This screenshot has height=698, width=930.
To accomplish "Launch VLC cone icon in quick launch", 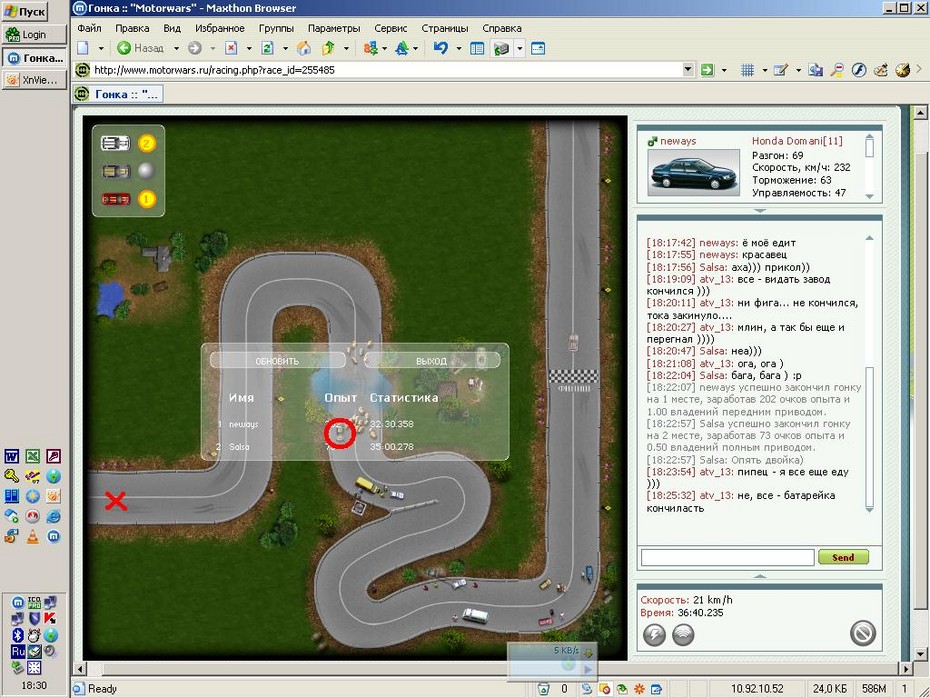I will 33,536.
